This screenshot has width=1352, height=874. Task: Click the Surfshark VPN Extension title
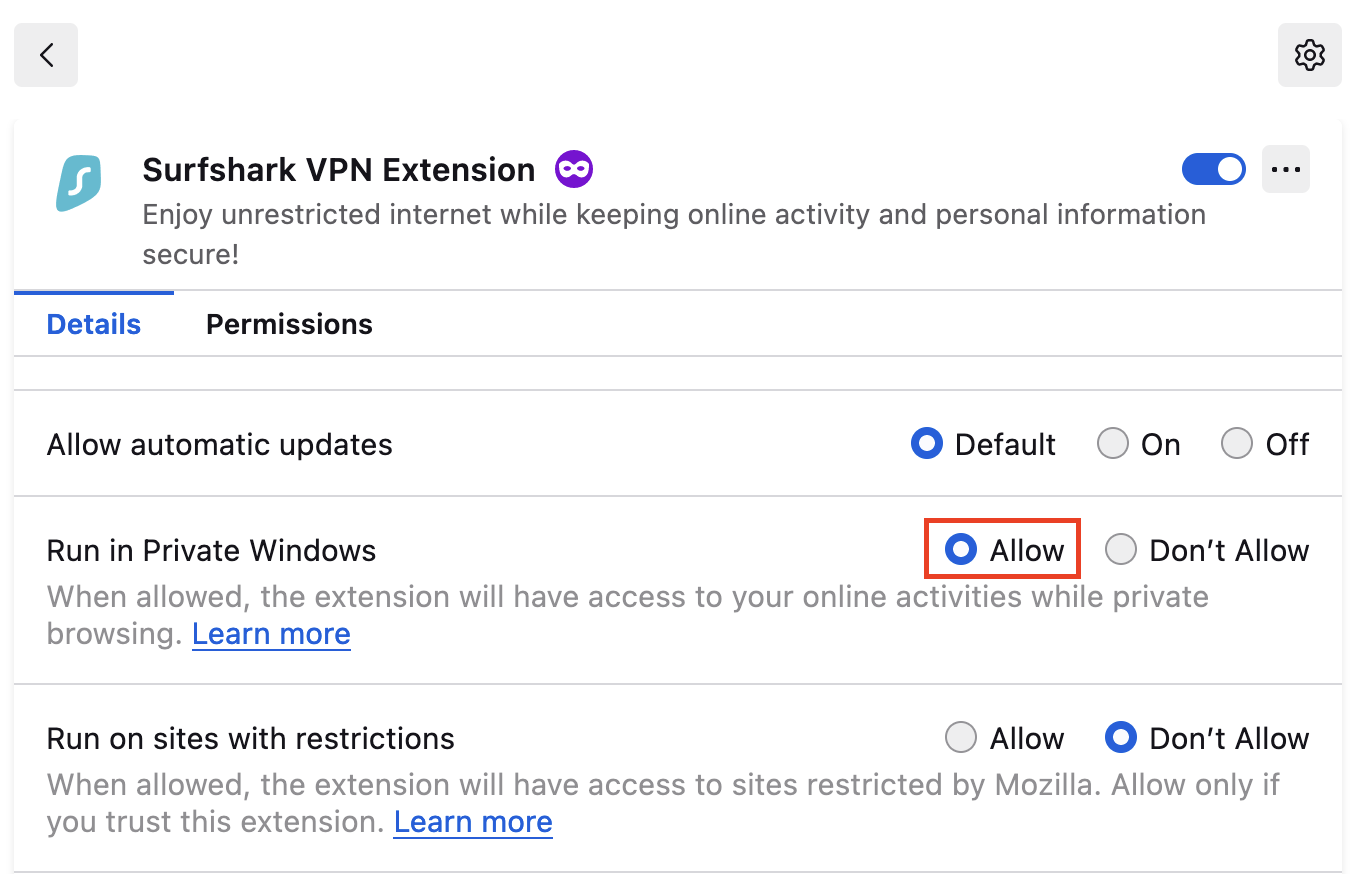(x=340, y=169)
